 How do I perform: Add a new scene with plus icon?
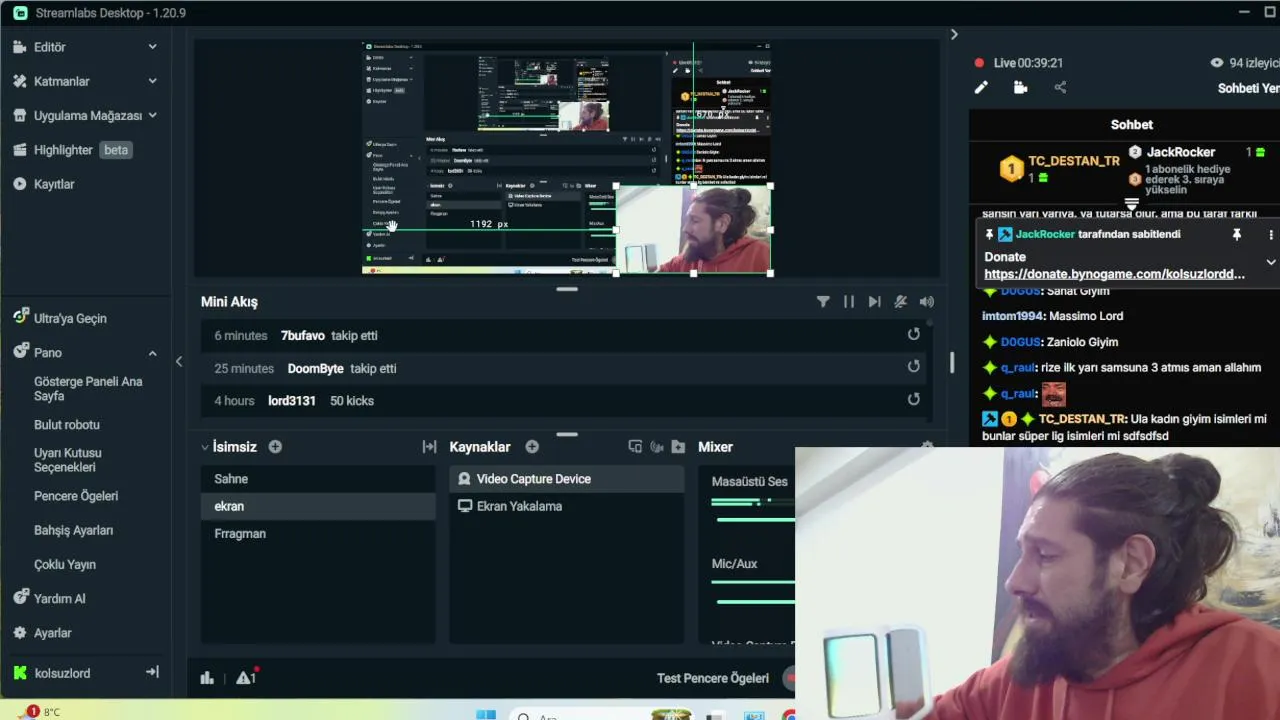[275, 447]
